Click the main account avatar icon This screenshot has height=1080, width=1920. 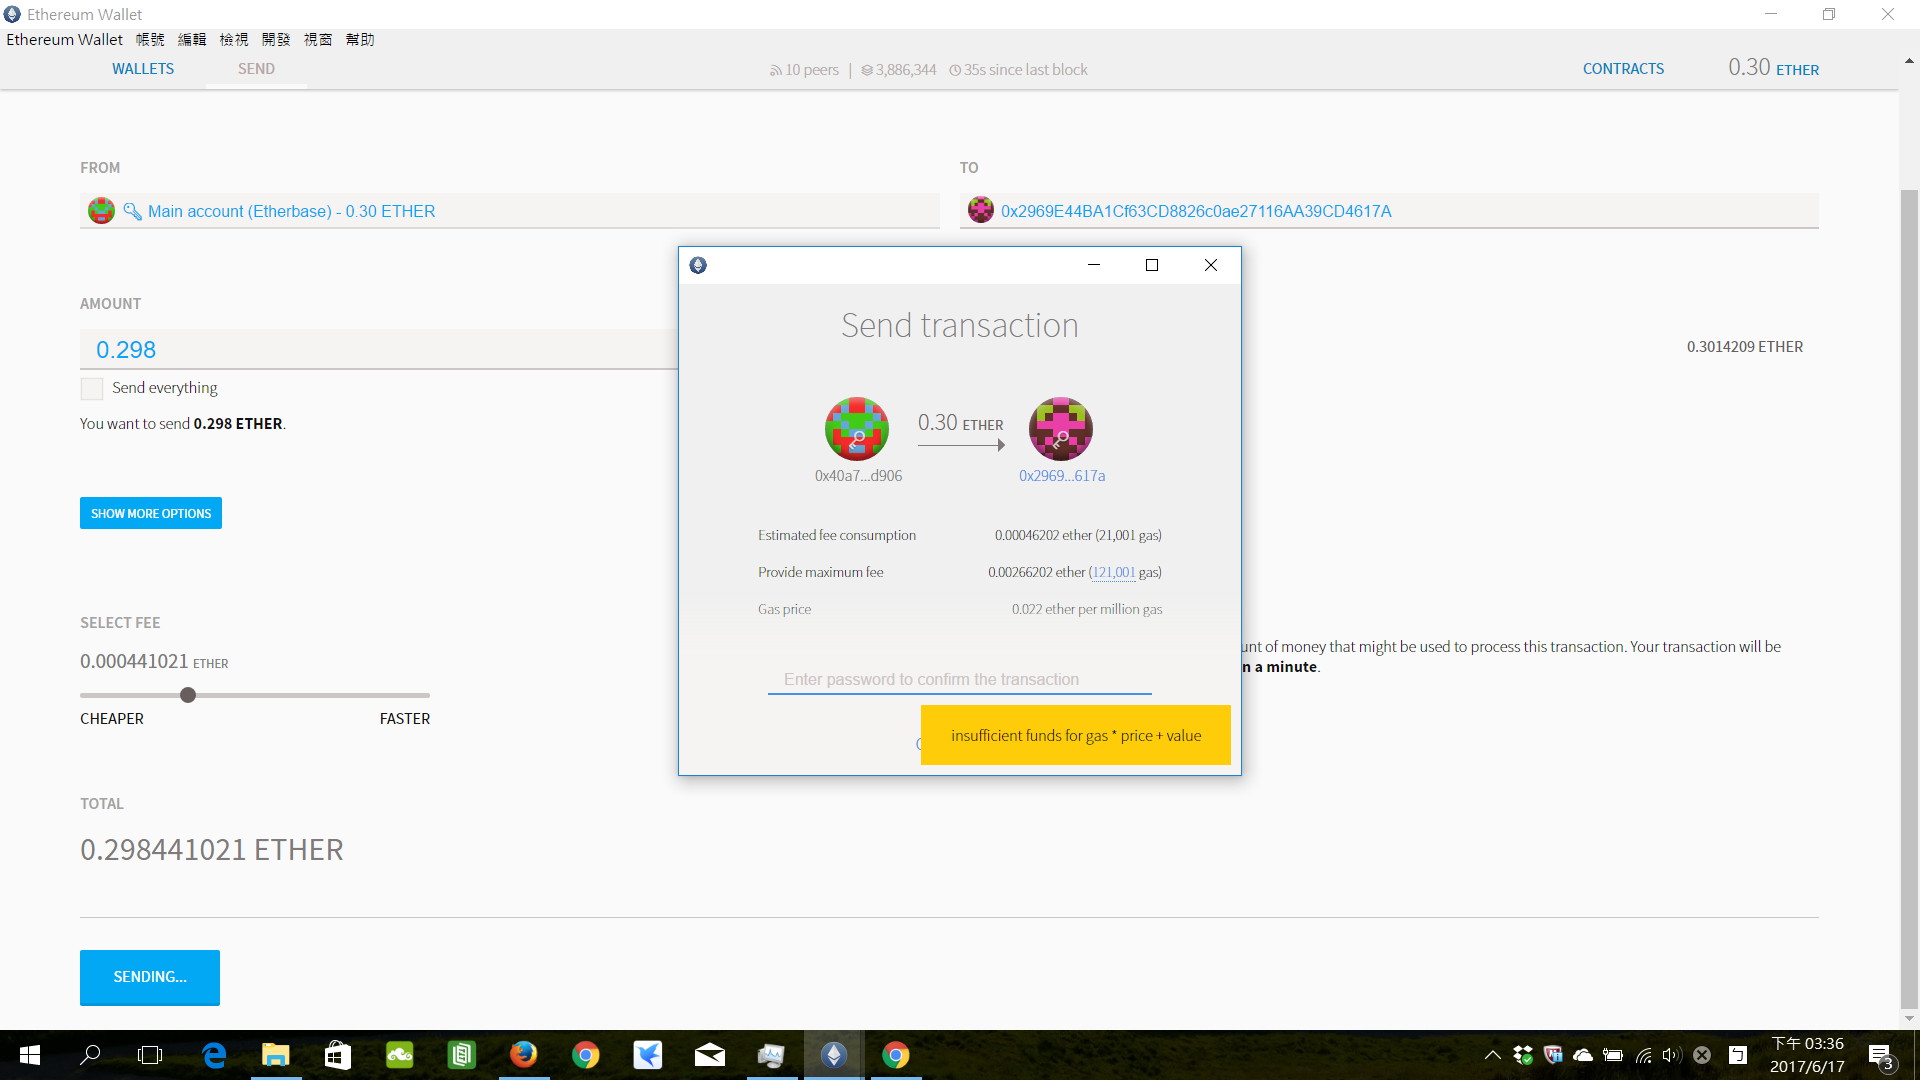[x=102, y=211]
